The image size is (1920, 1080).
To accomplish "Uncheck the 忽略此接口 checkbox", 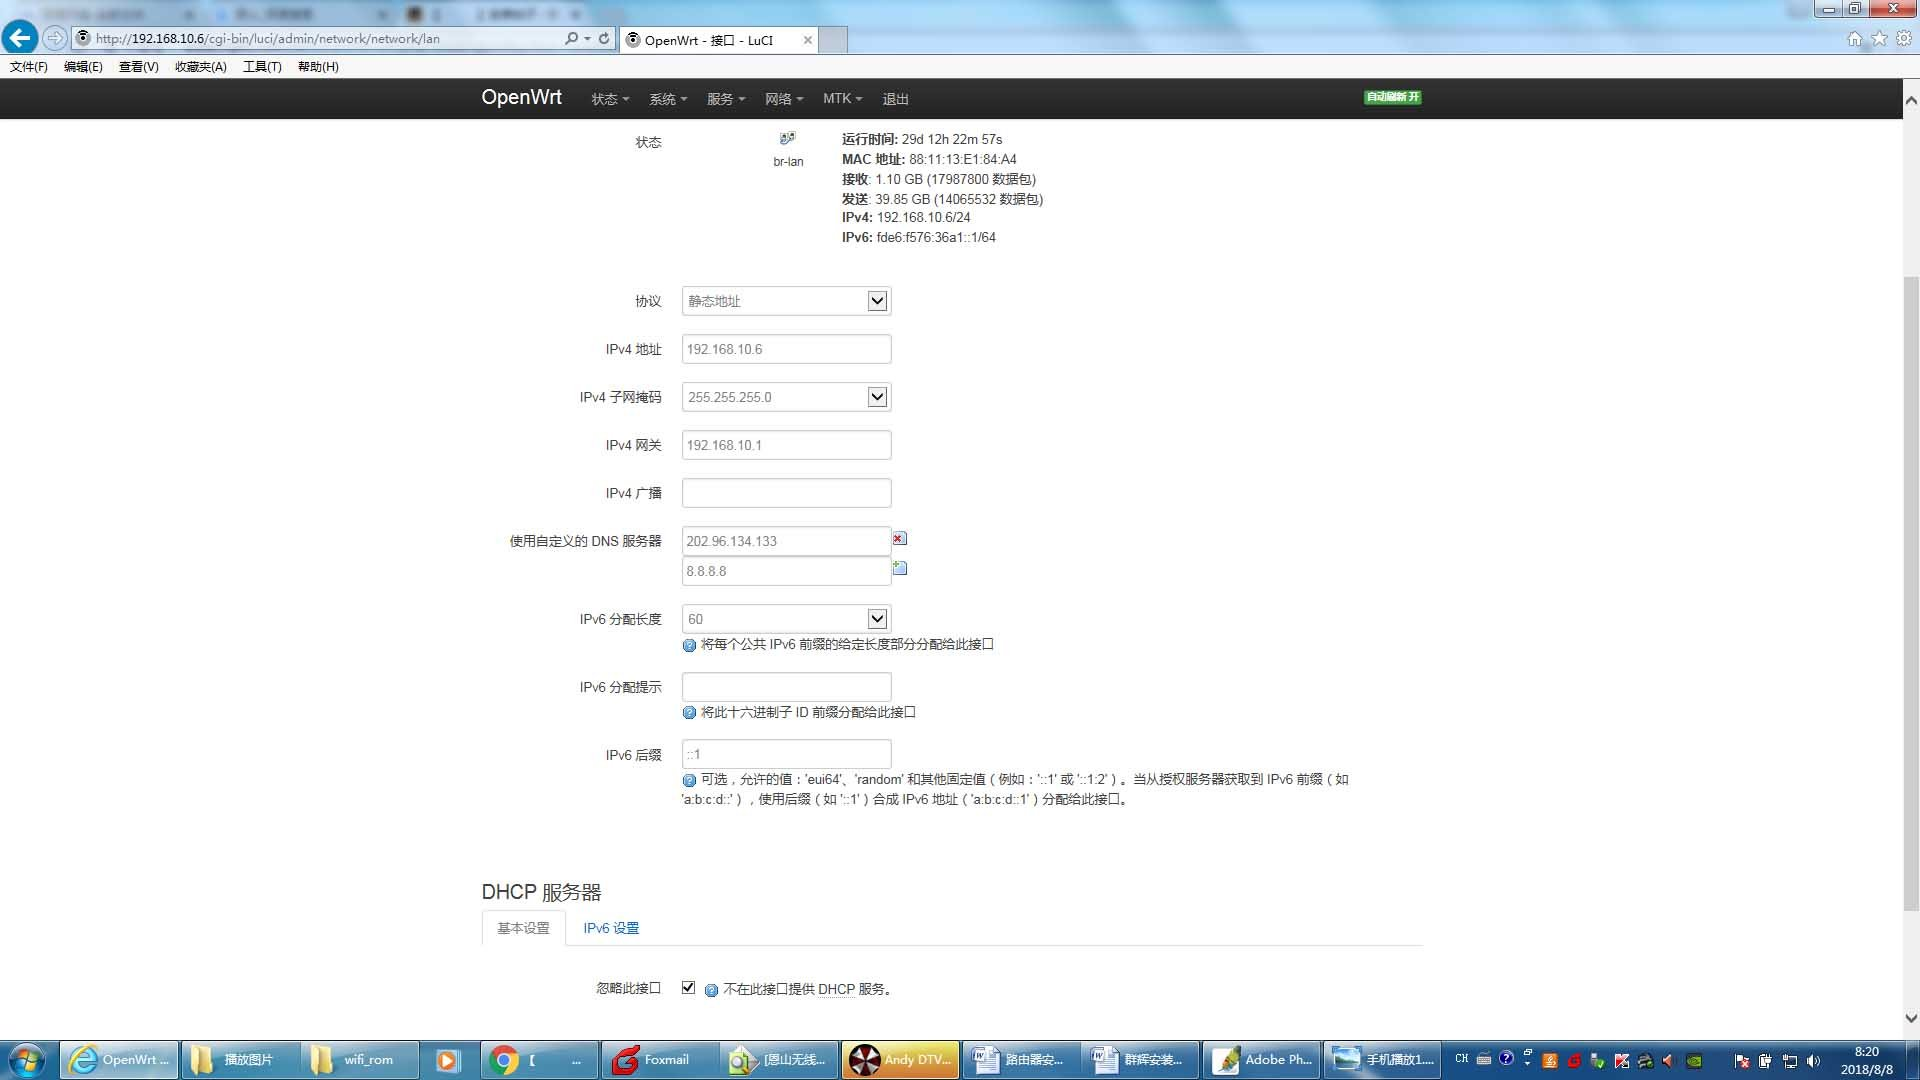I will point(687,987).
